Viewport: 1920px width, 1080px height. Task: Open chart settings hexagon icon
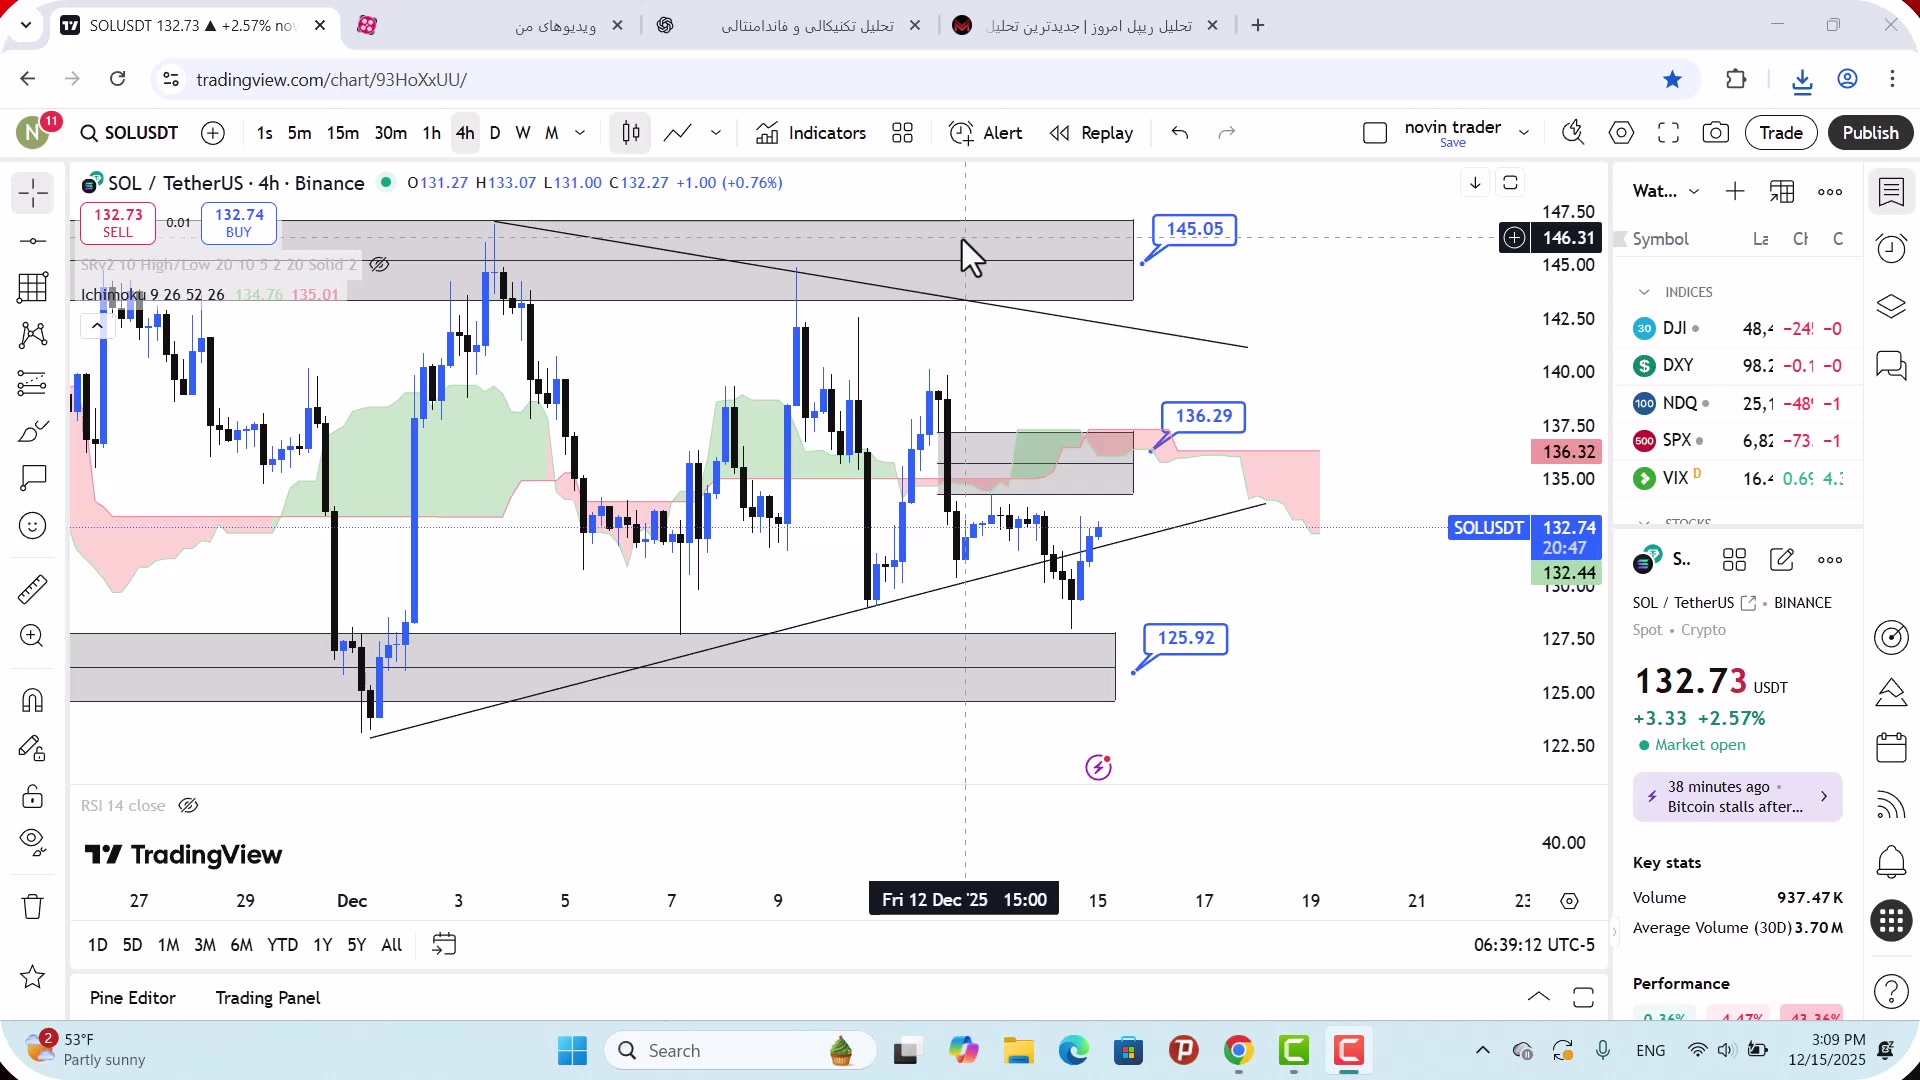(1621, 133)
